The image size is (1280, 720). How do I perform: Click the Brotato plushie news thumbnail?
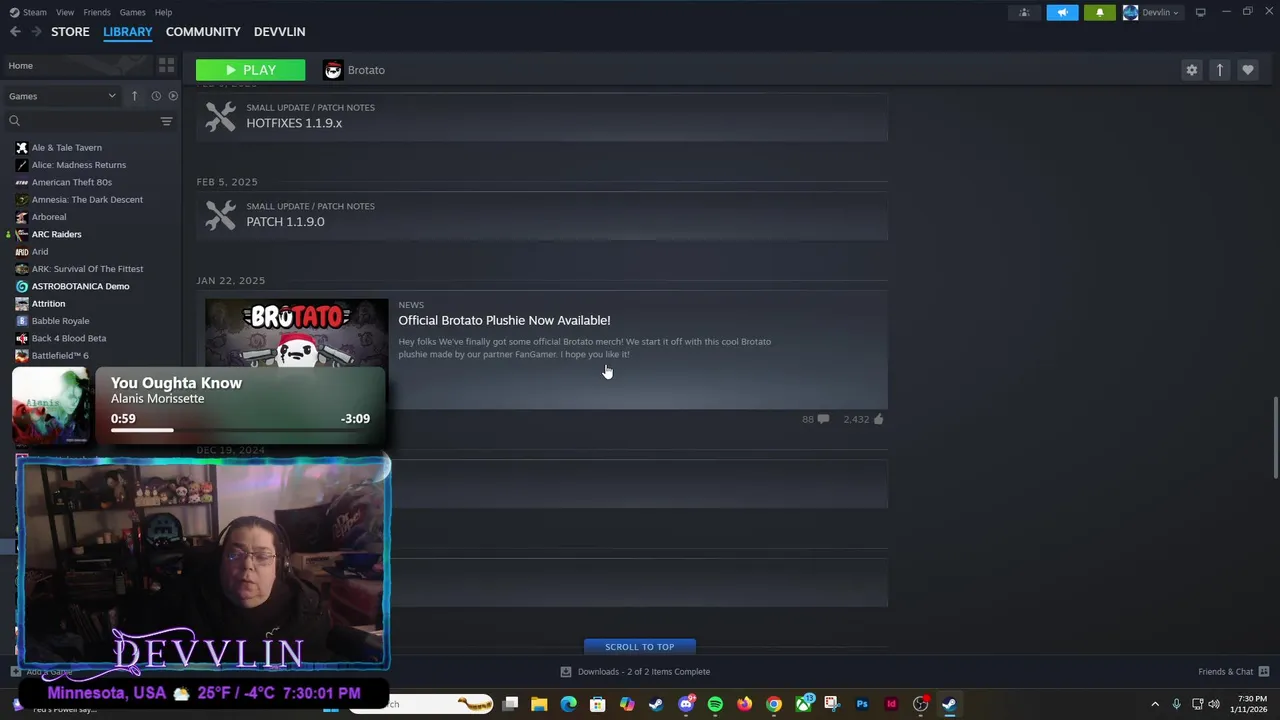[x=296, y=333]
